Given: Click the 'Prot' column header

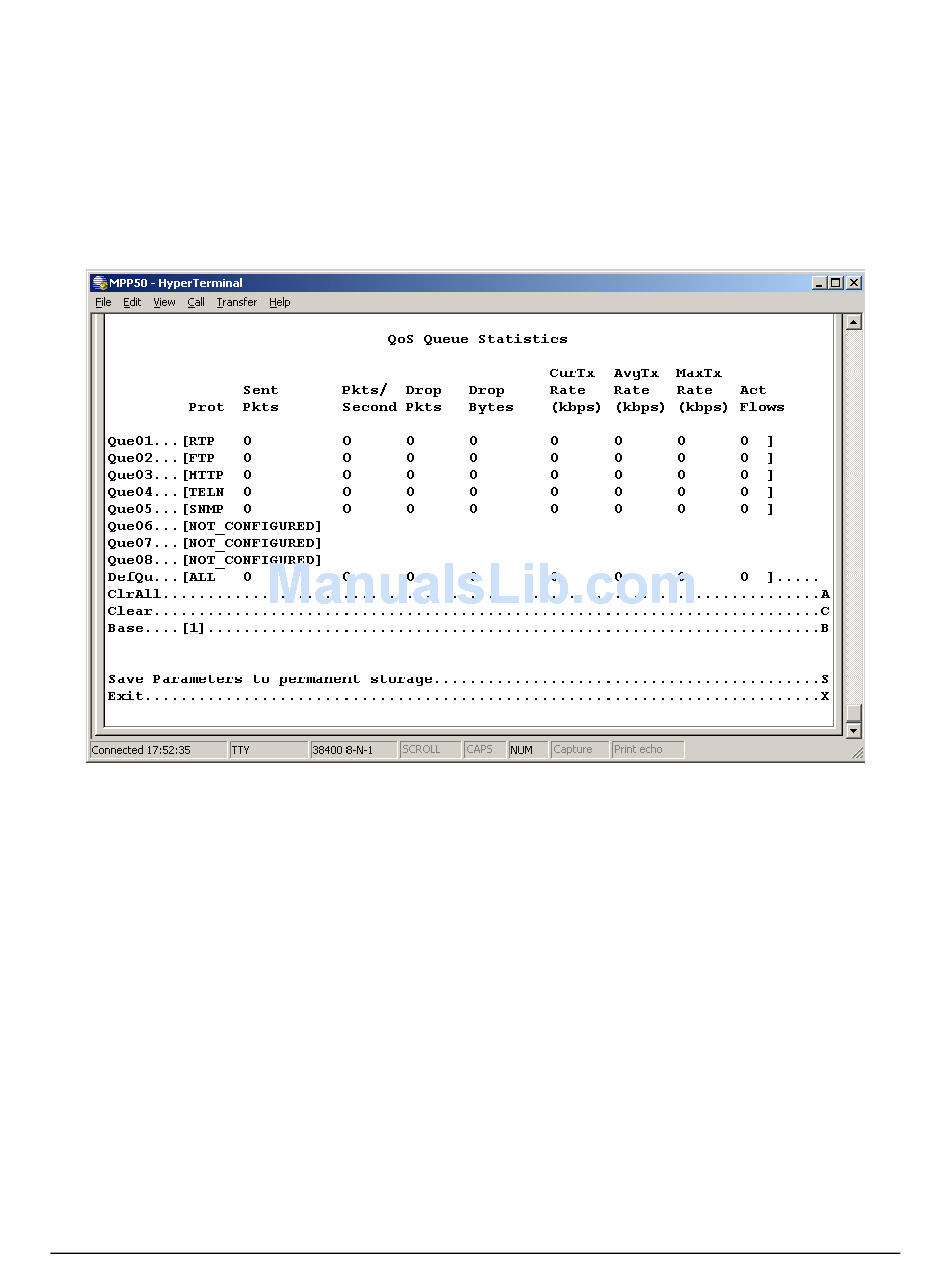Looking at the screenshot, I should coord(206,407).
